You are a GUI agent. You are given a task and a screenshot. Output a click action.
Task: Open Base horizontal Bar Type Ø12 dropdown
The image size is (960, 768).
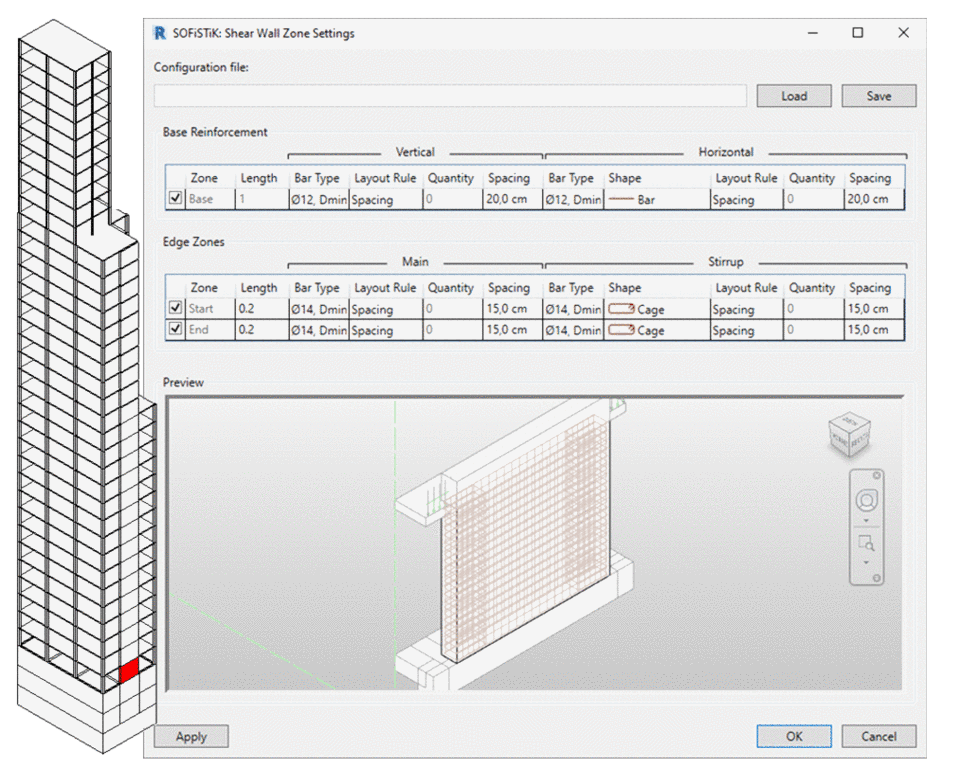[x=573, y=200]
